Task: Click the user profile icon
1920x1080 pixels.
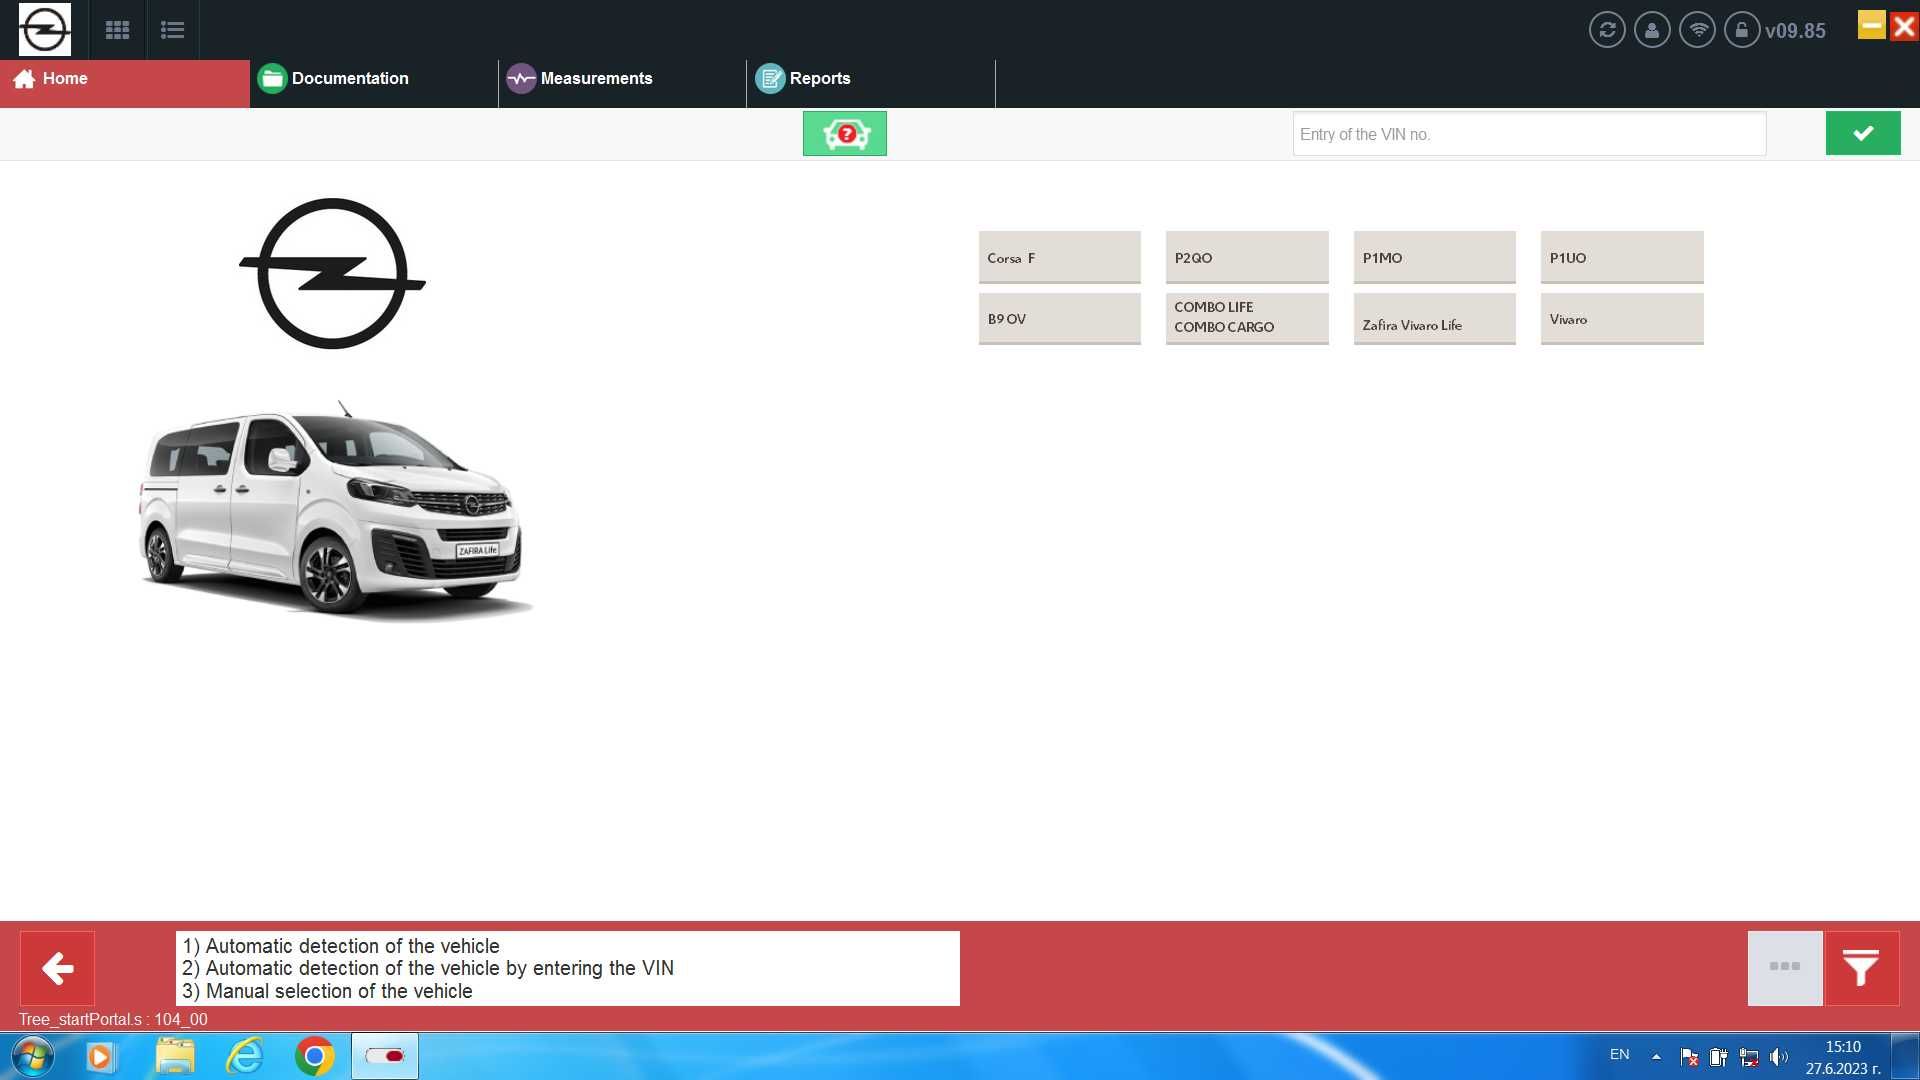Action: tap(1652, 29)
